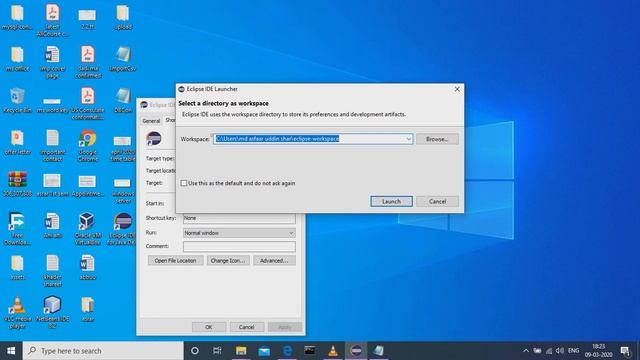
Task: Click the Change Icon... button
Action: (x=228, y=260)
